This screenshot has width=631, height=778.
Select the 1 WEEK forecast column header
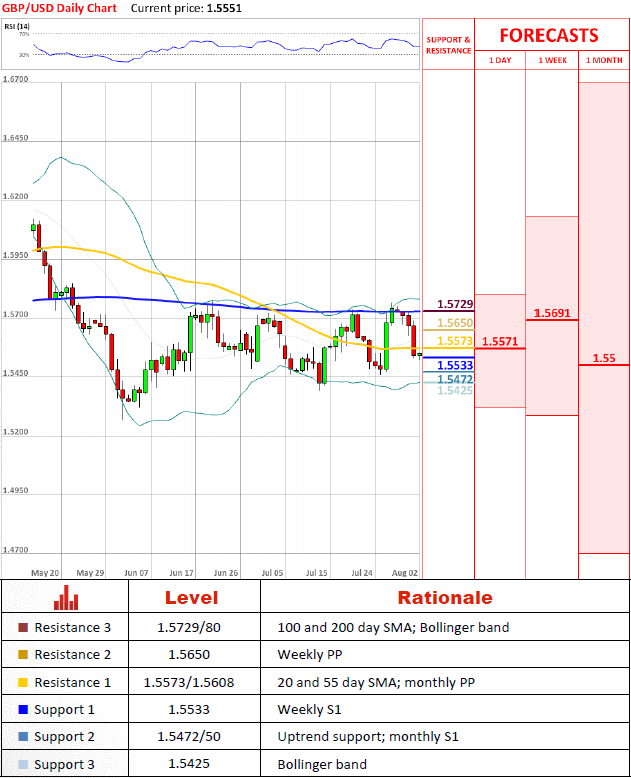coord(553,60)
